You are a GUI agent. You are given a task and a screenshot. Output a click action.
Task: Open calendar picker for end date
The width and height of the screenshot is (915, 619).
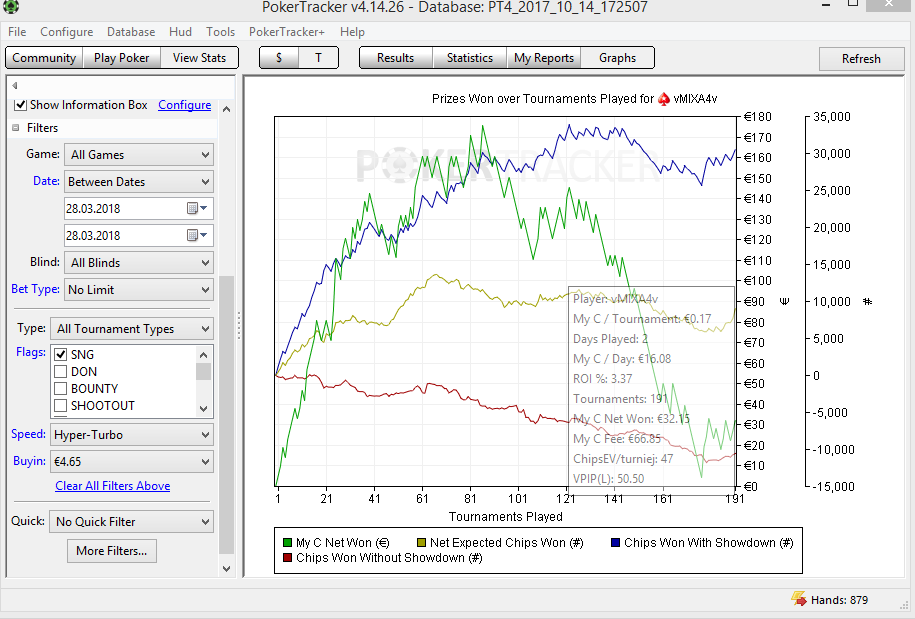197,235
